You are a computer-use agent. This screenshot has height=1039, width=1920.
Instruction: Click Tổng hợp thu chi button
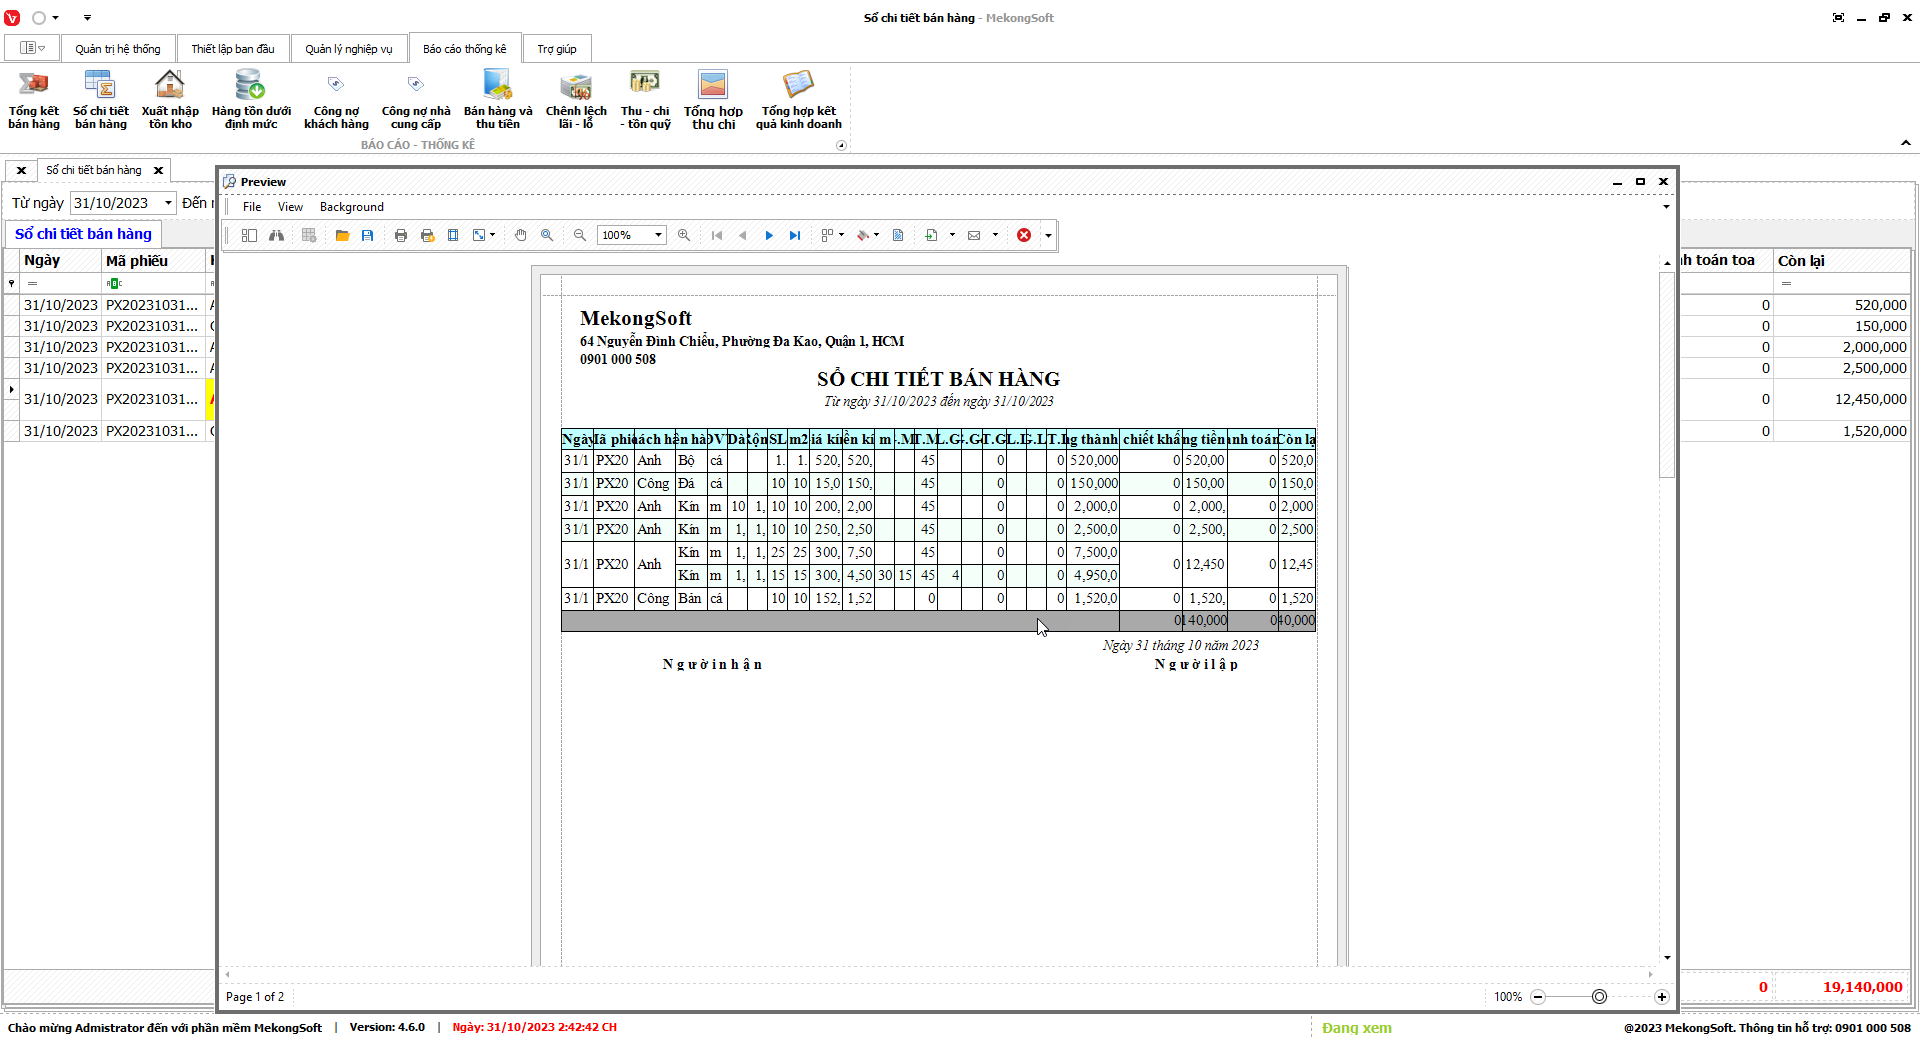tap(713, 100)
